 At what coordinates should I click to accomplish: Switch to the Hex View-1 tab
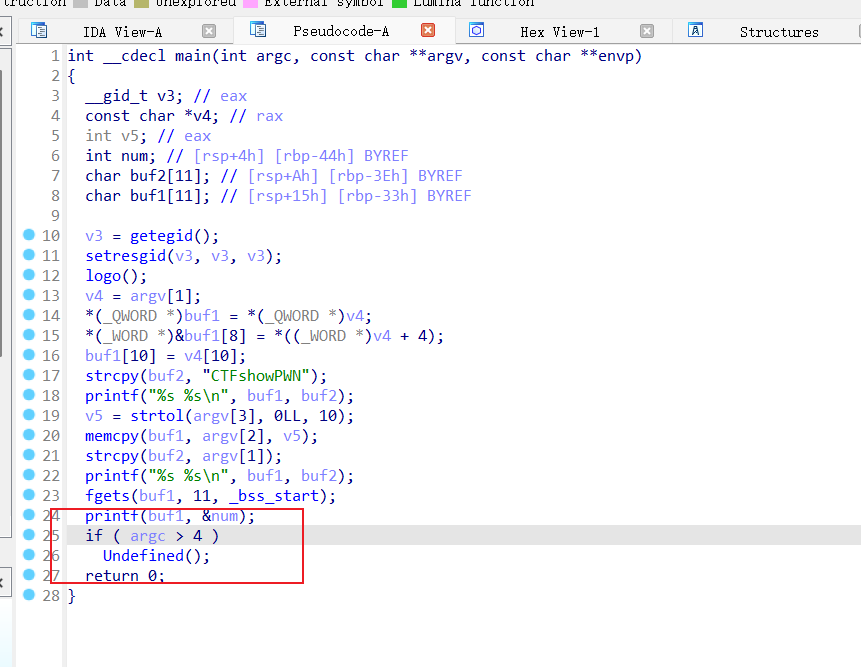click(x=560, y=32)
